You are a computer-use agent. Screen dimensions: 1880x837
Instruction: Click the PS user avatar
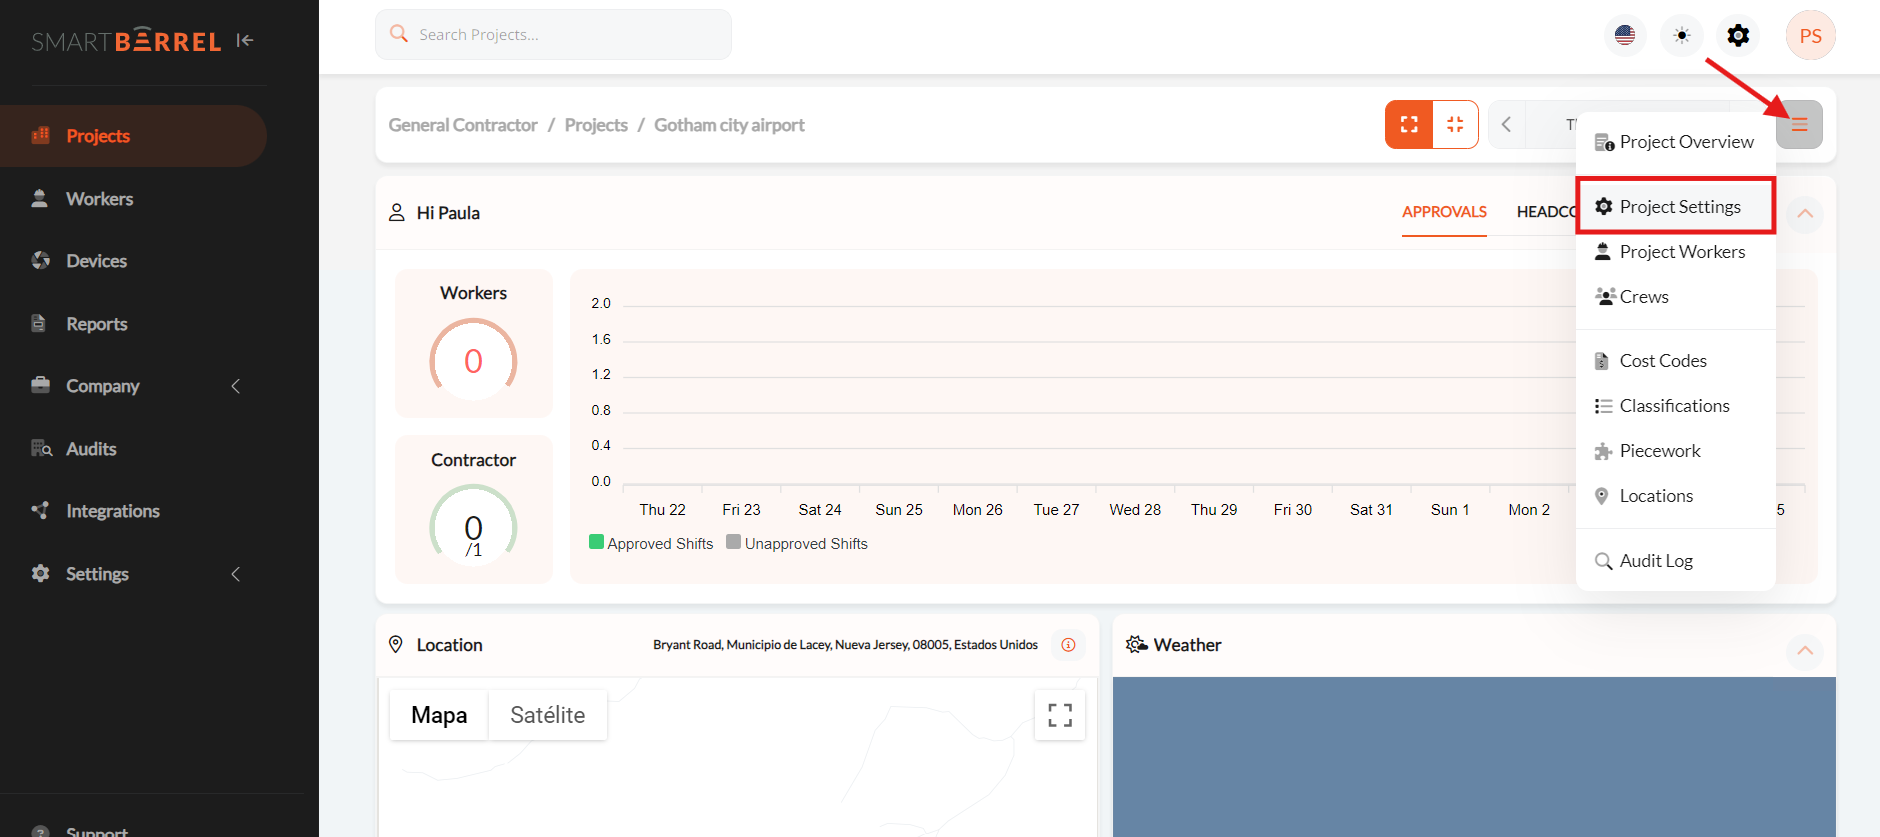(x=1810, y=36)
